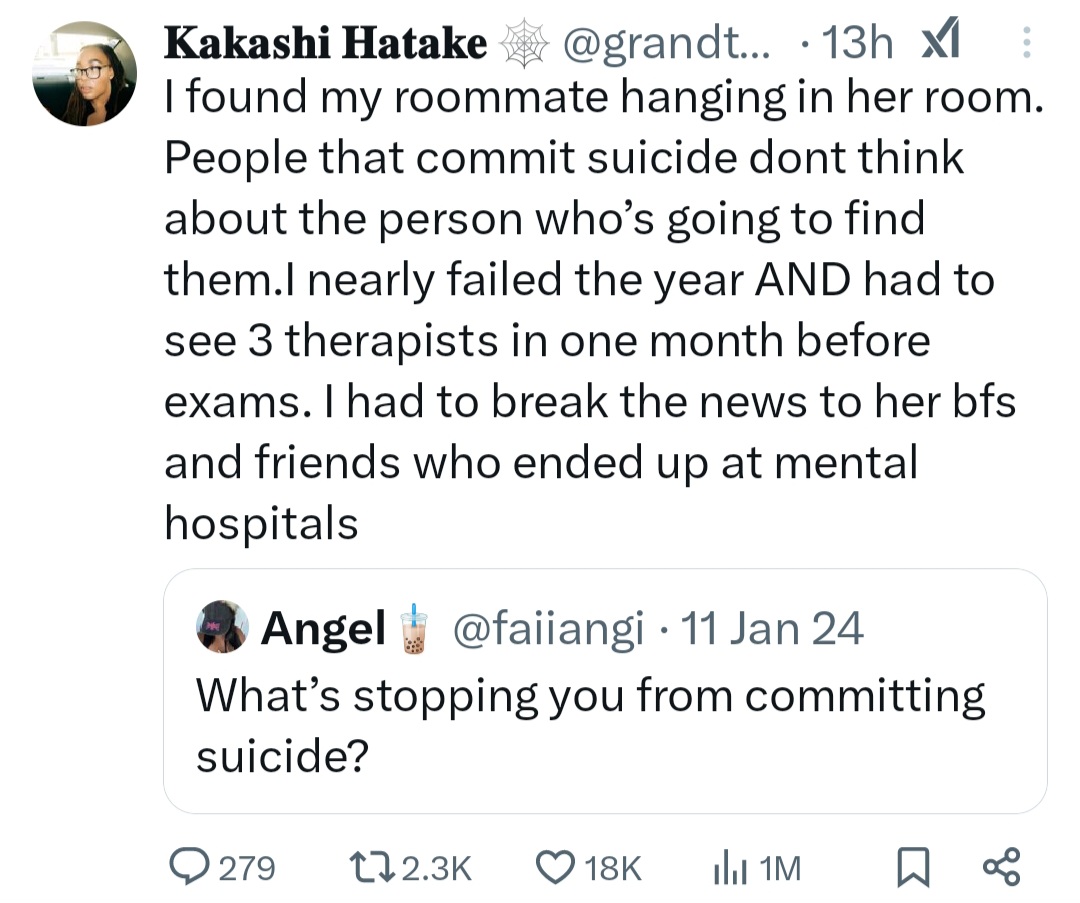Viewport: 1080px width, 903px height.
Task: Open the @faiiangi handle
Action: [548, 629]
